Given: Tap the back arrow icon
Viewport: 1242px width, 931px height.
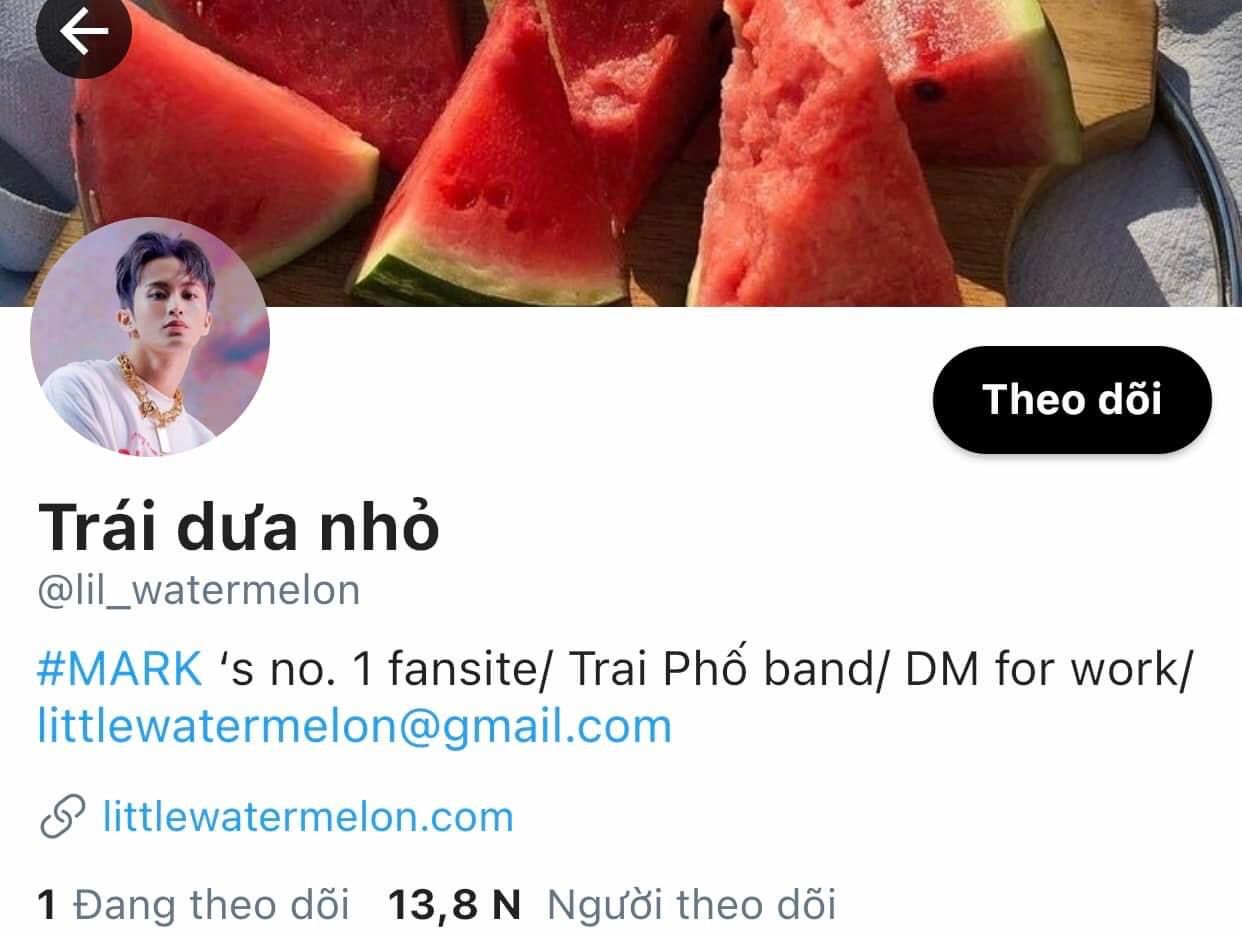Looking at the screenshot, I should point(83,32).
